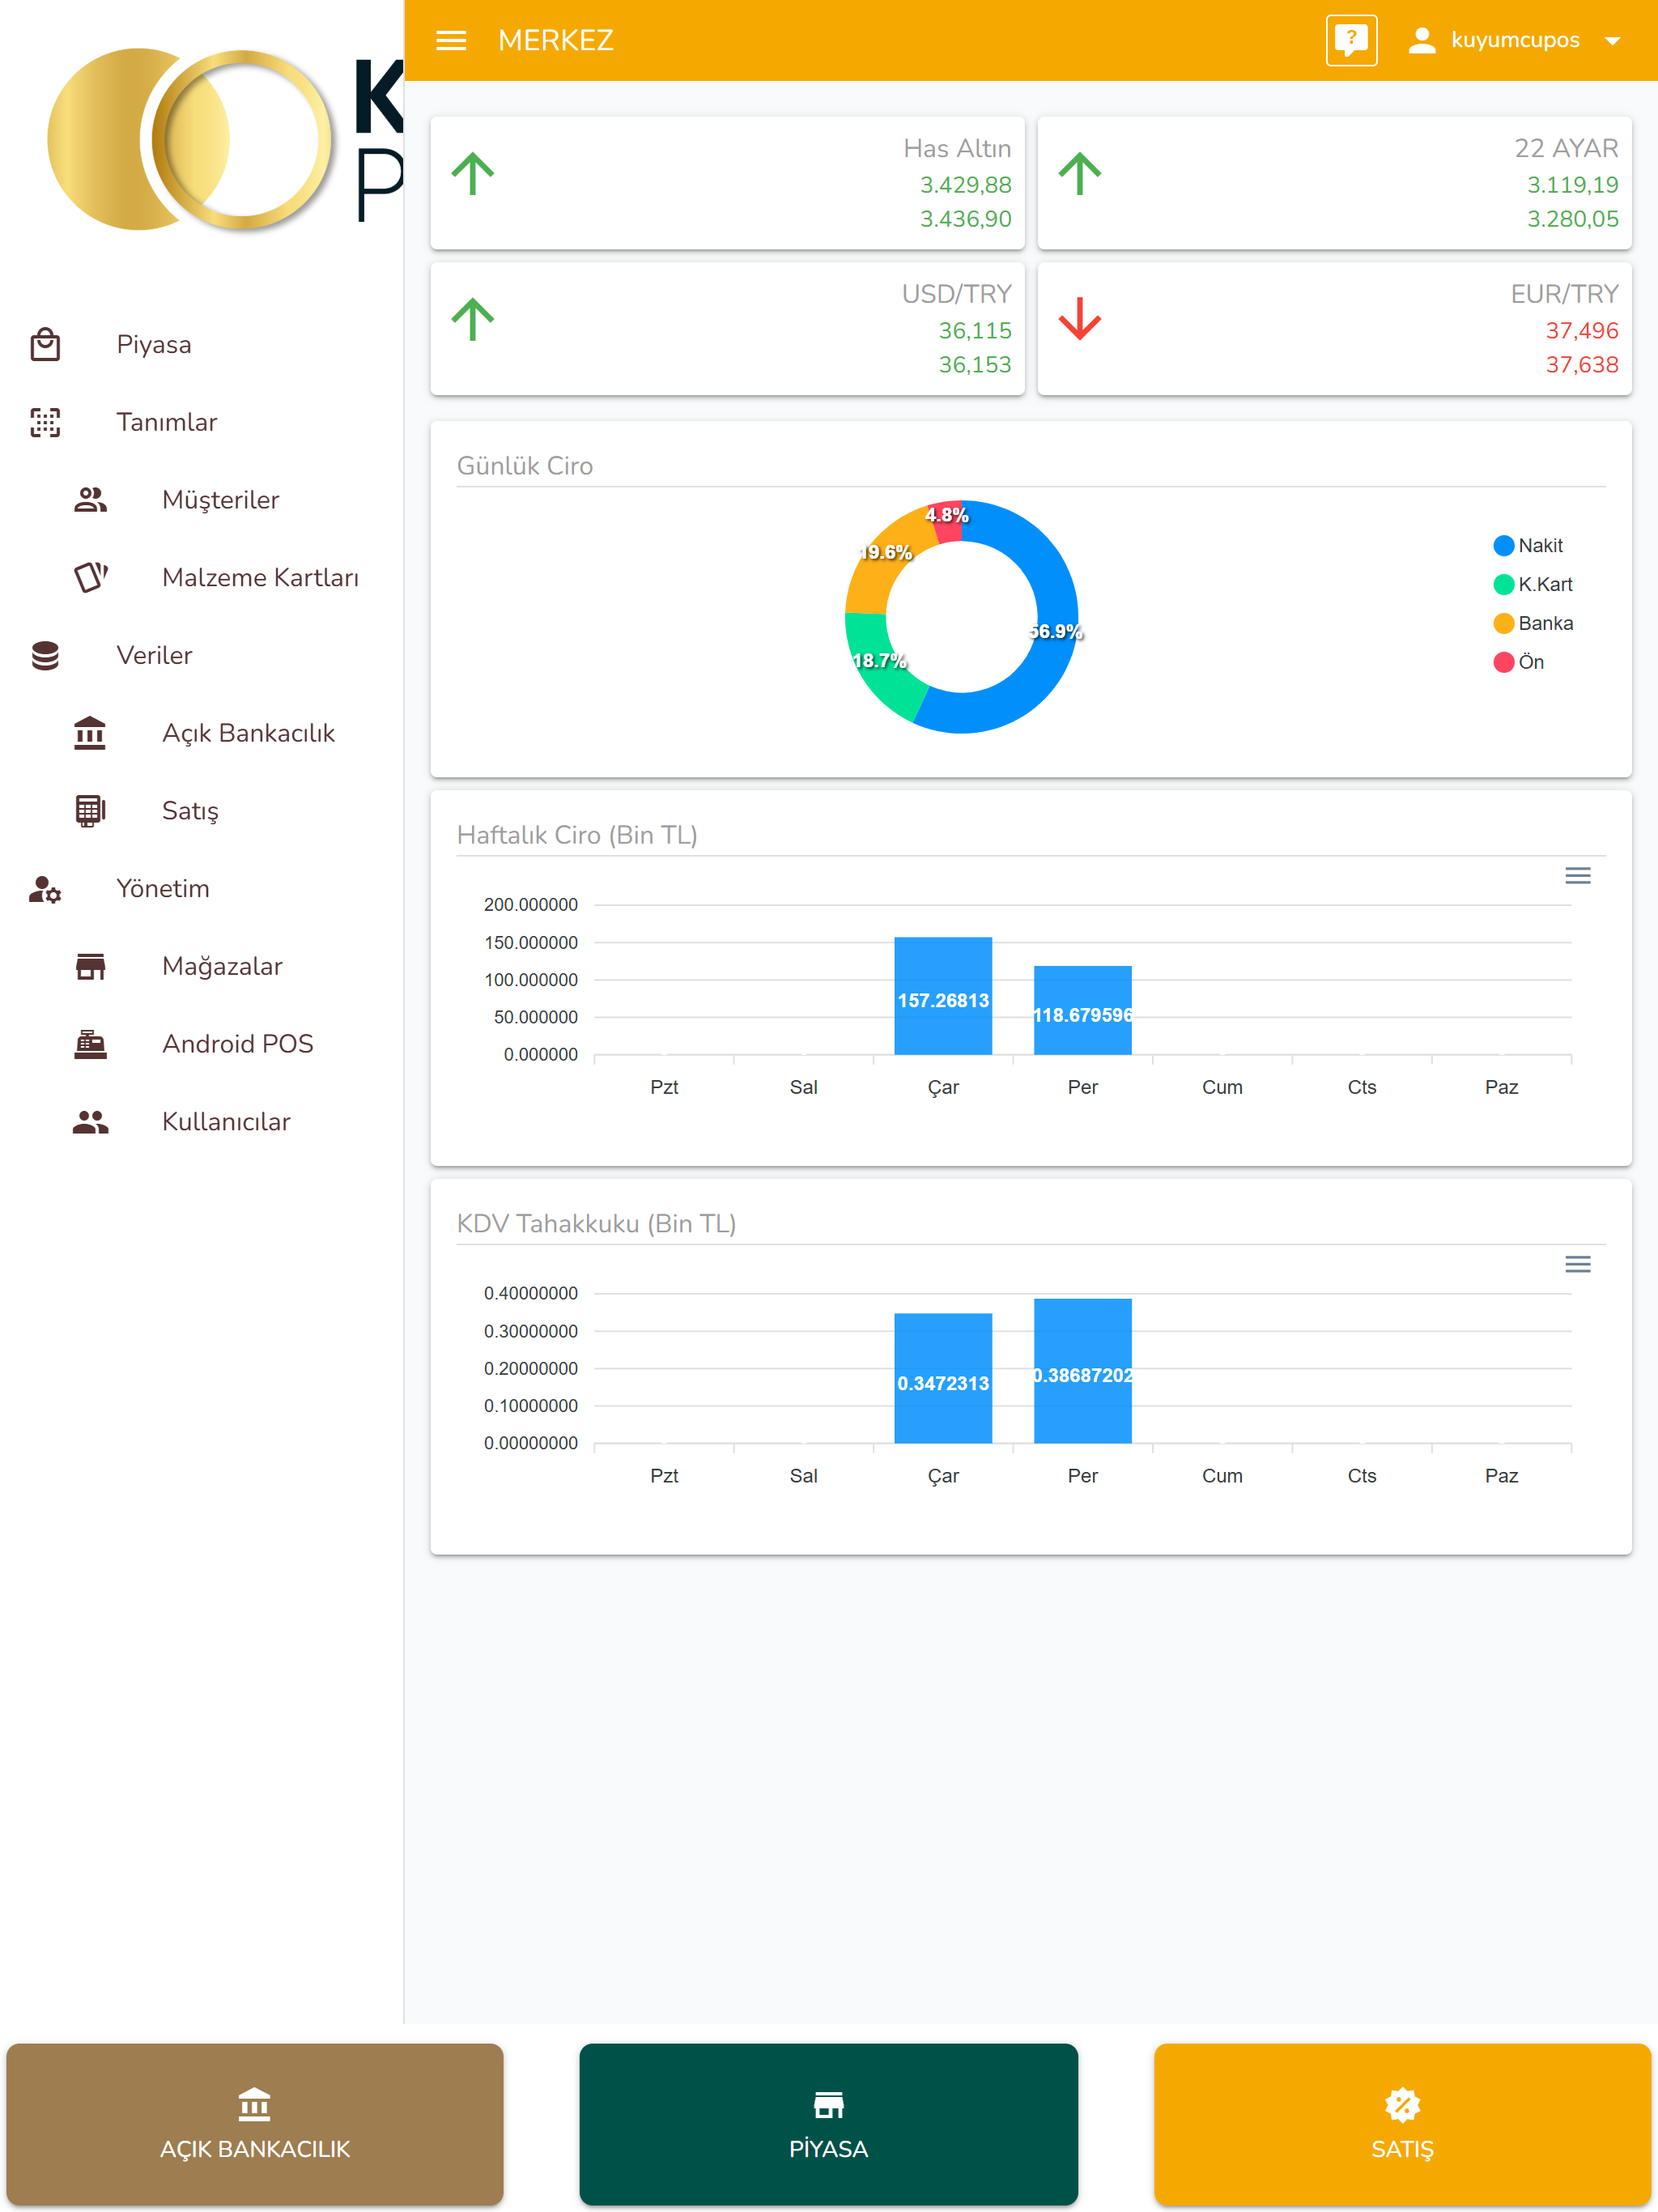The width and height of the screenshot is (1658, 2212).
Task: Click green up arrow on Has Altın card
Action: click(x=473, y=174)
